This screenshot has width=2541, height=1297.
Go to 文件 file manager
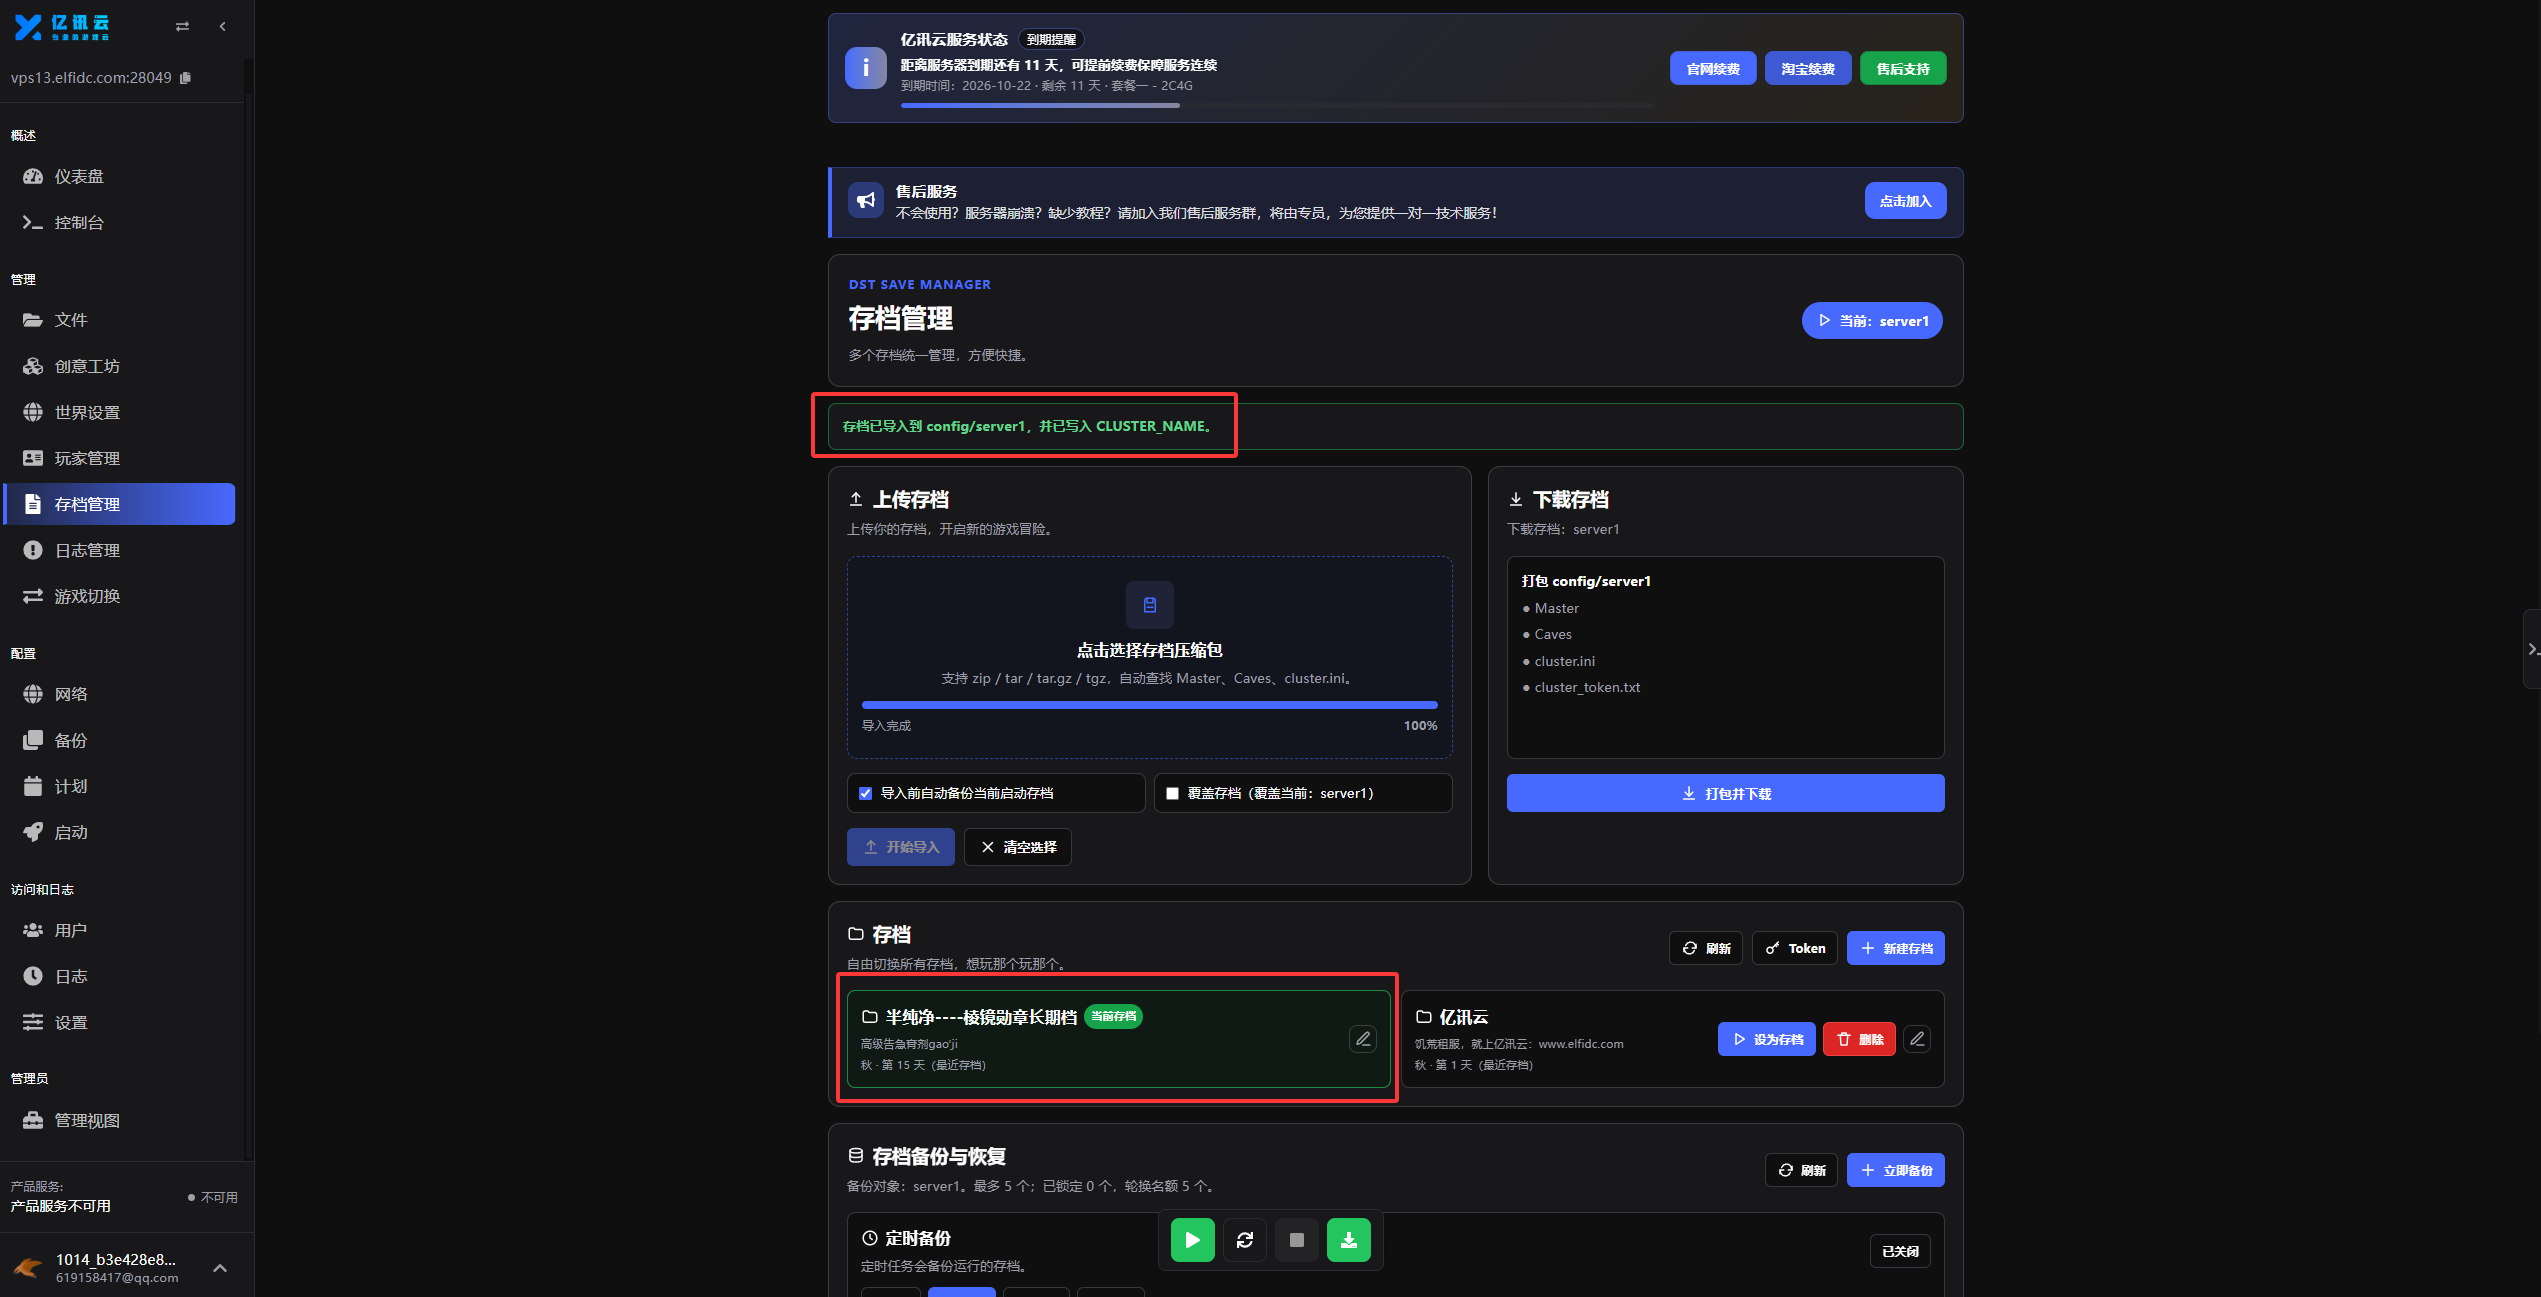click(120, 320)
